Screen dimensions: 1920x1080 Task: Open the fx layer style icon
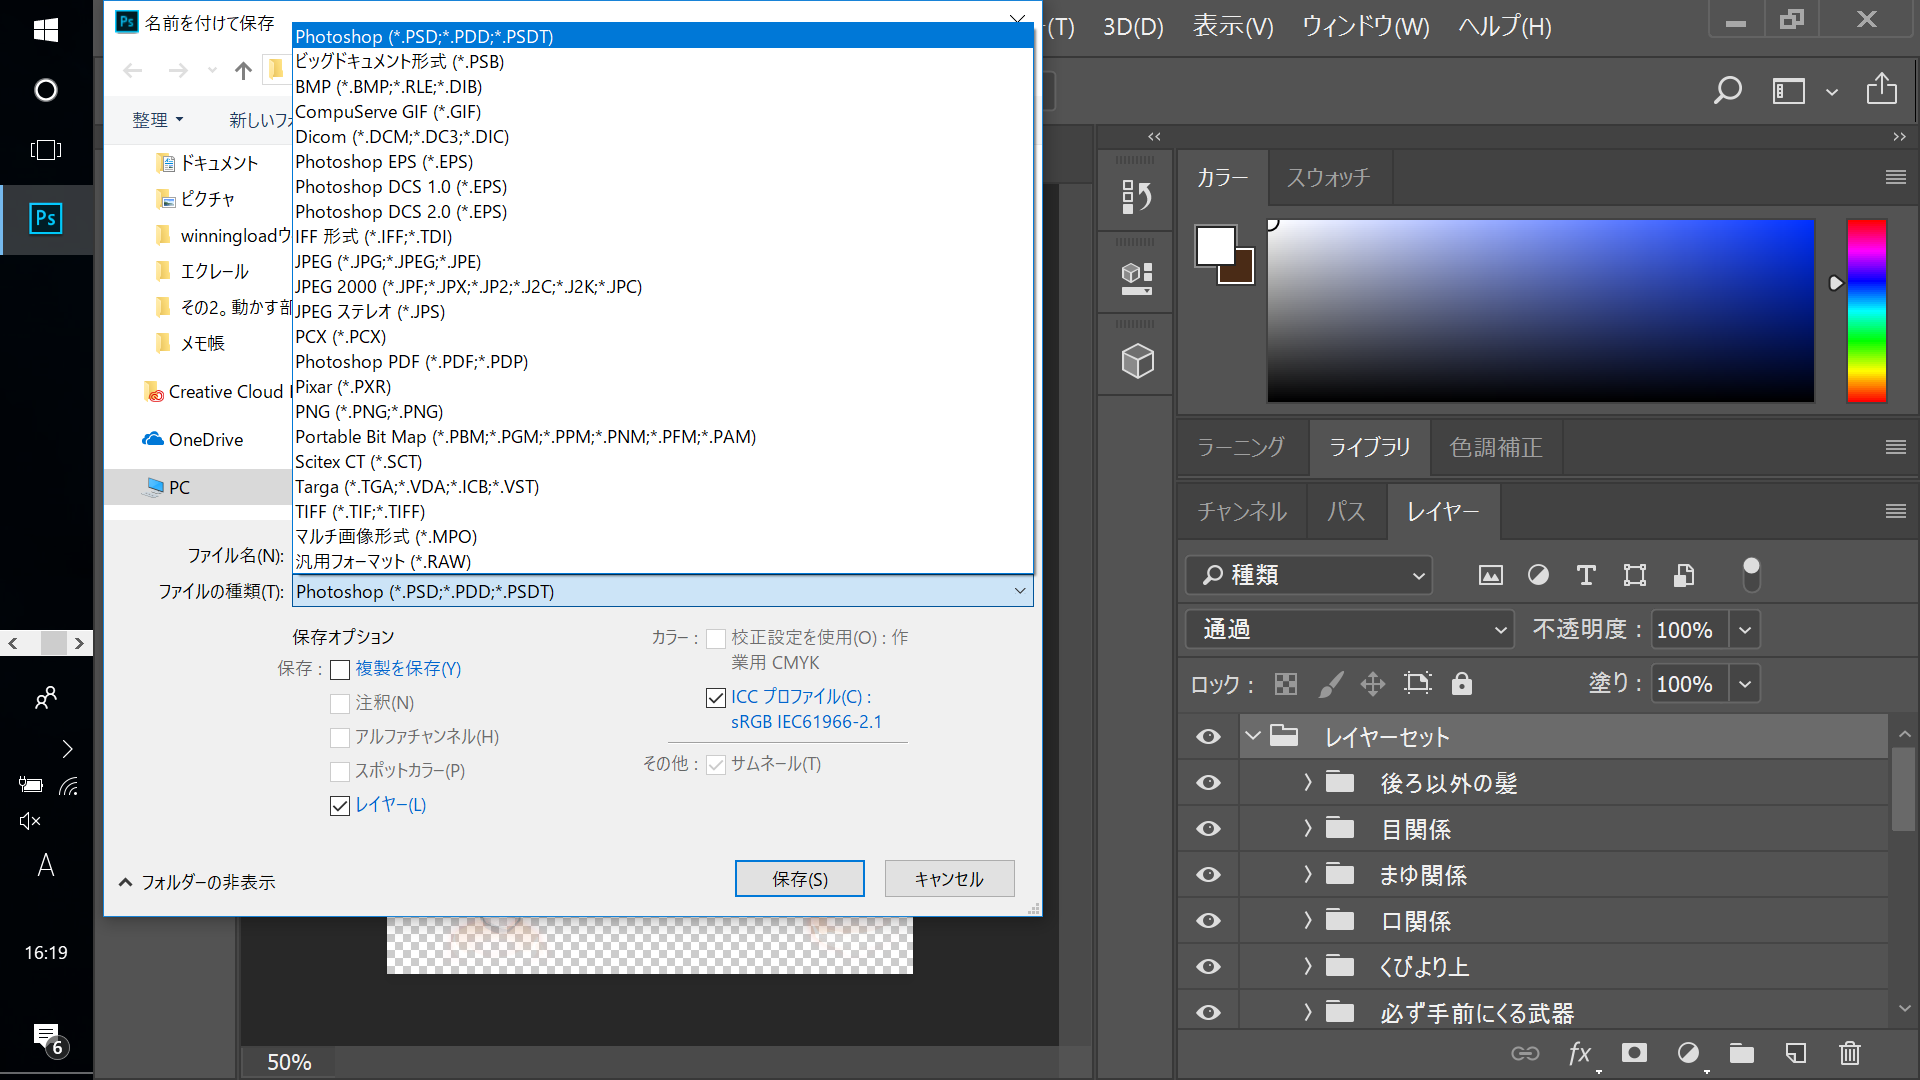click(1580, 1053)
